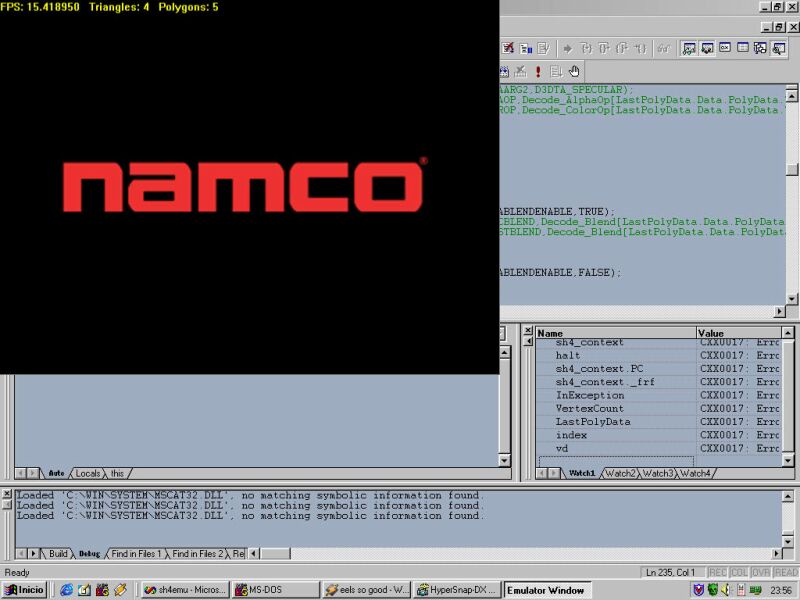This screenshot has height=600, width=800.
Task: Select the Watch3 tab
Action: click(x=658, y=473)
